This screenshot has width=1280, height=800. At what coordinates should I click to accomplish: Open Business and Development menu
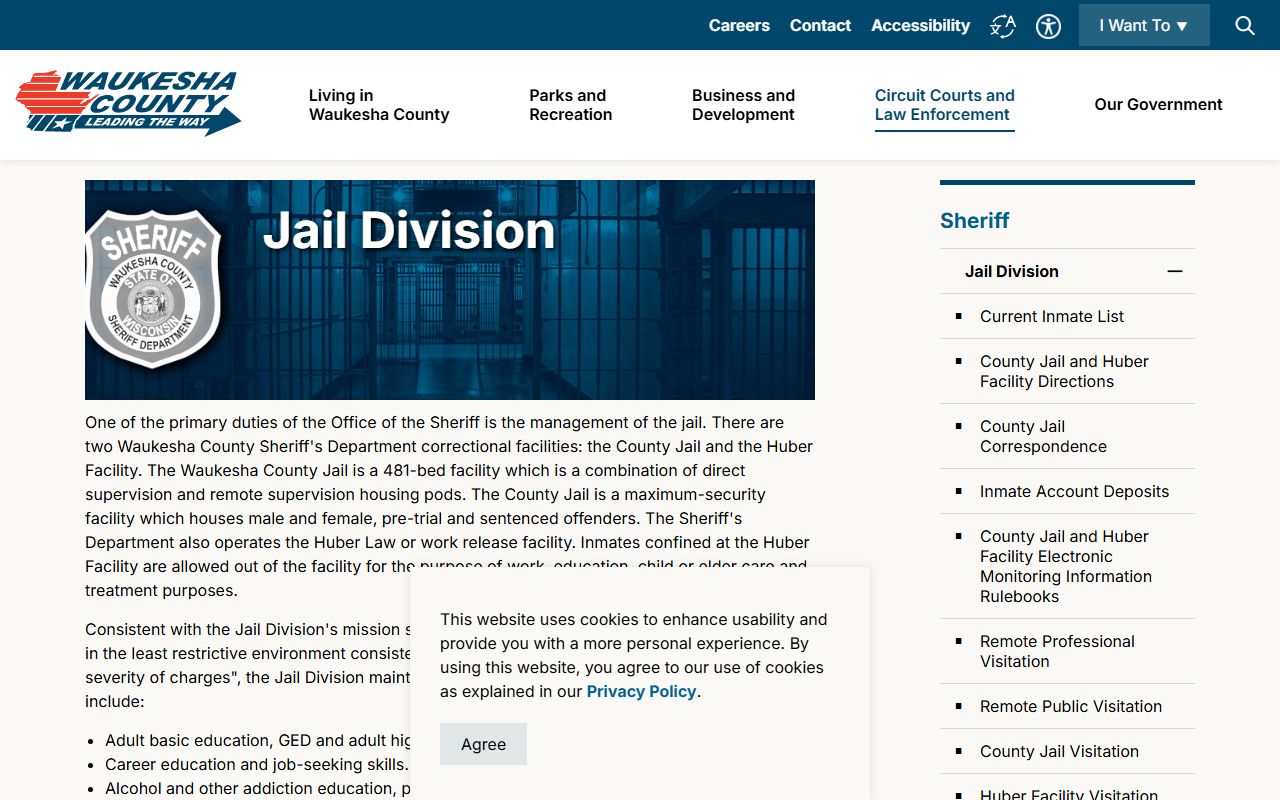pos(743,105)
